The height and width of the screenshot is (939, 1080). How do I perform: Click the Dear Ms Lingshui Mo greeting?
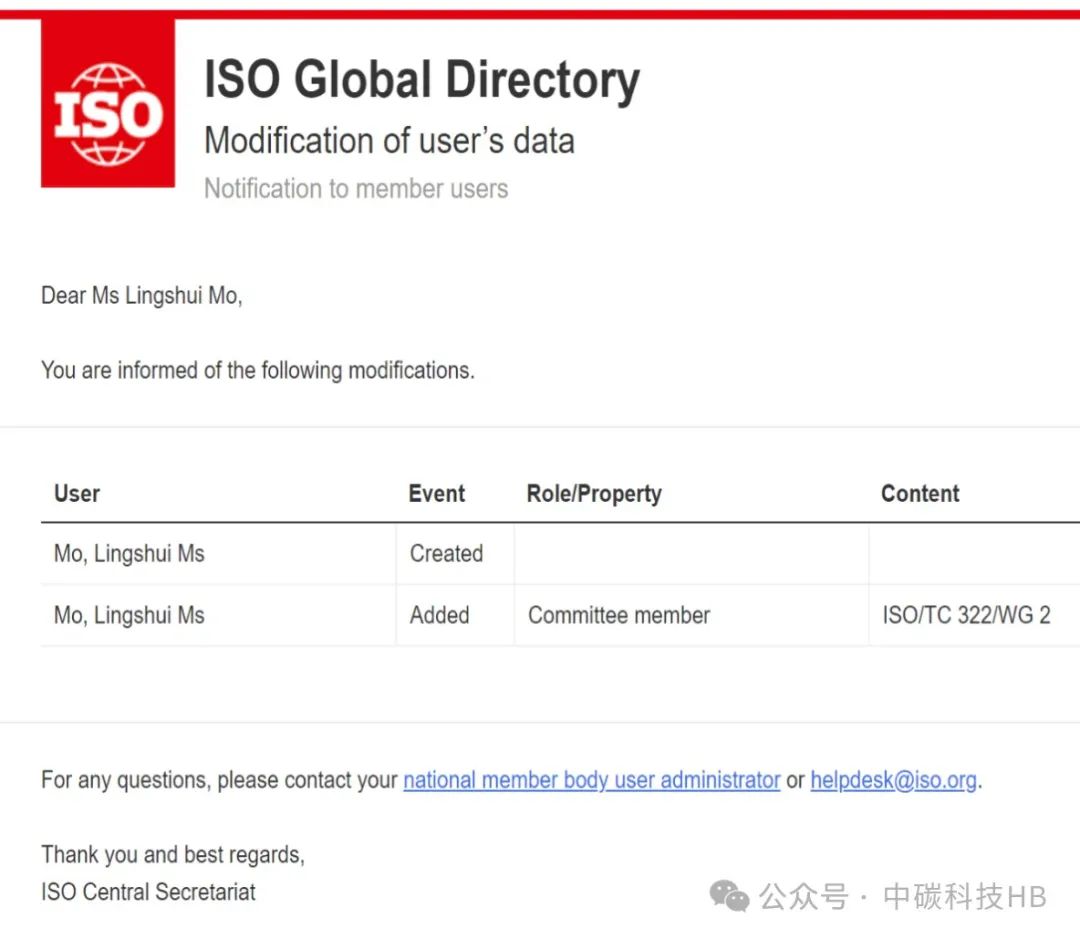[142, 296]
